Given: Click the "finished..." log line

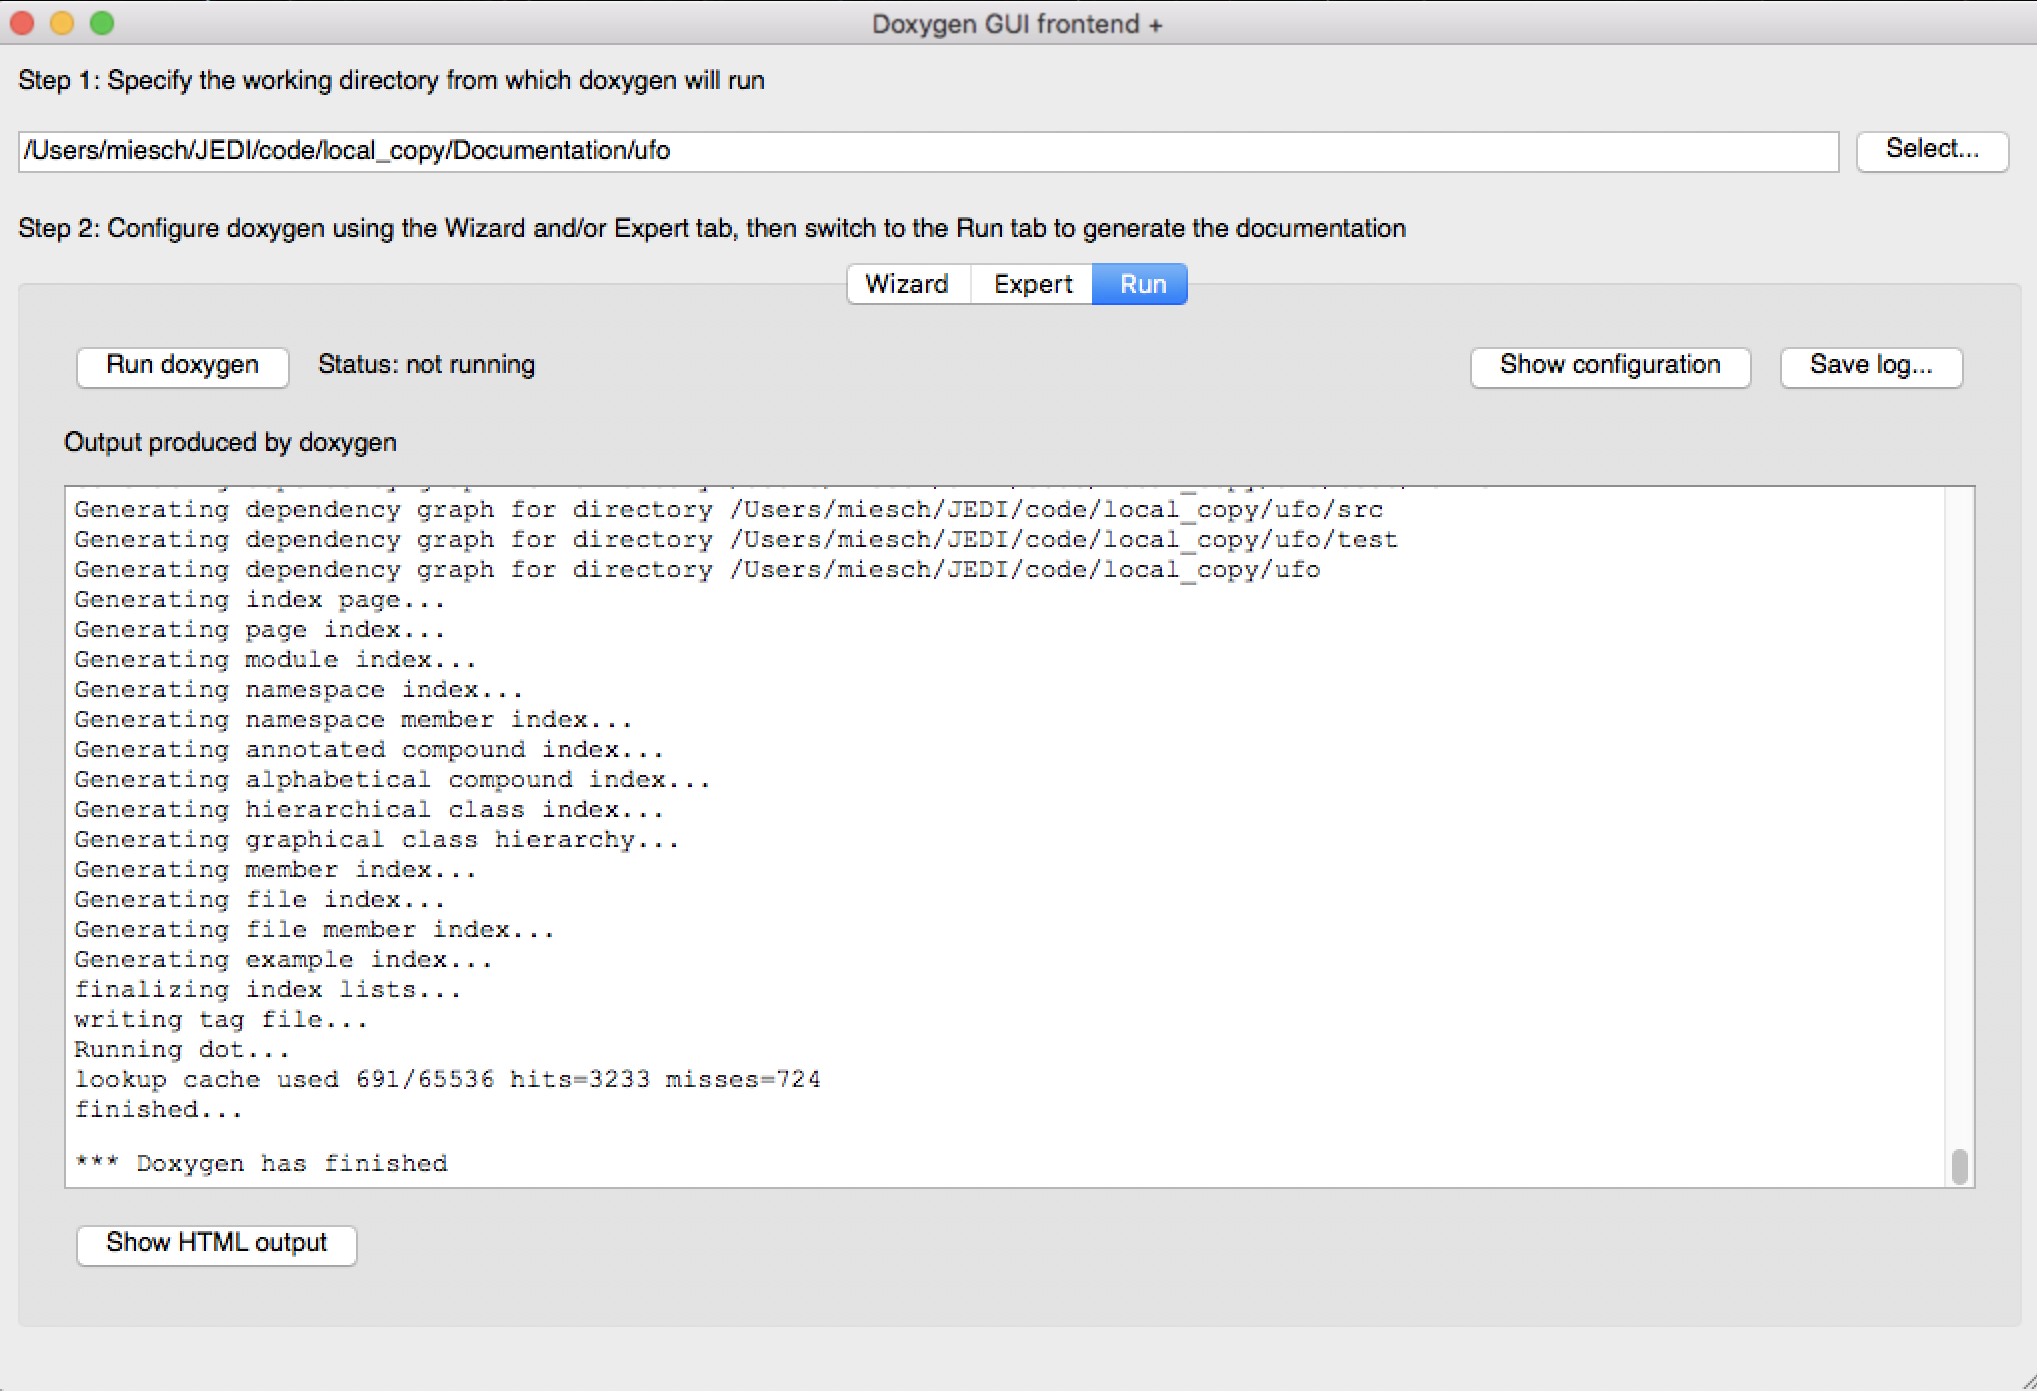Looking at the screenshot, I should [158, 1110].
